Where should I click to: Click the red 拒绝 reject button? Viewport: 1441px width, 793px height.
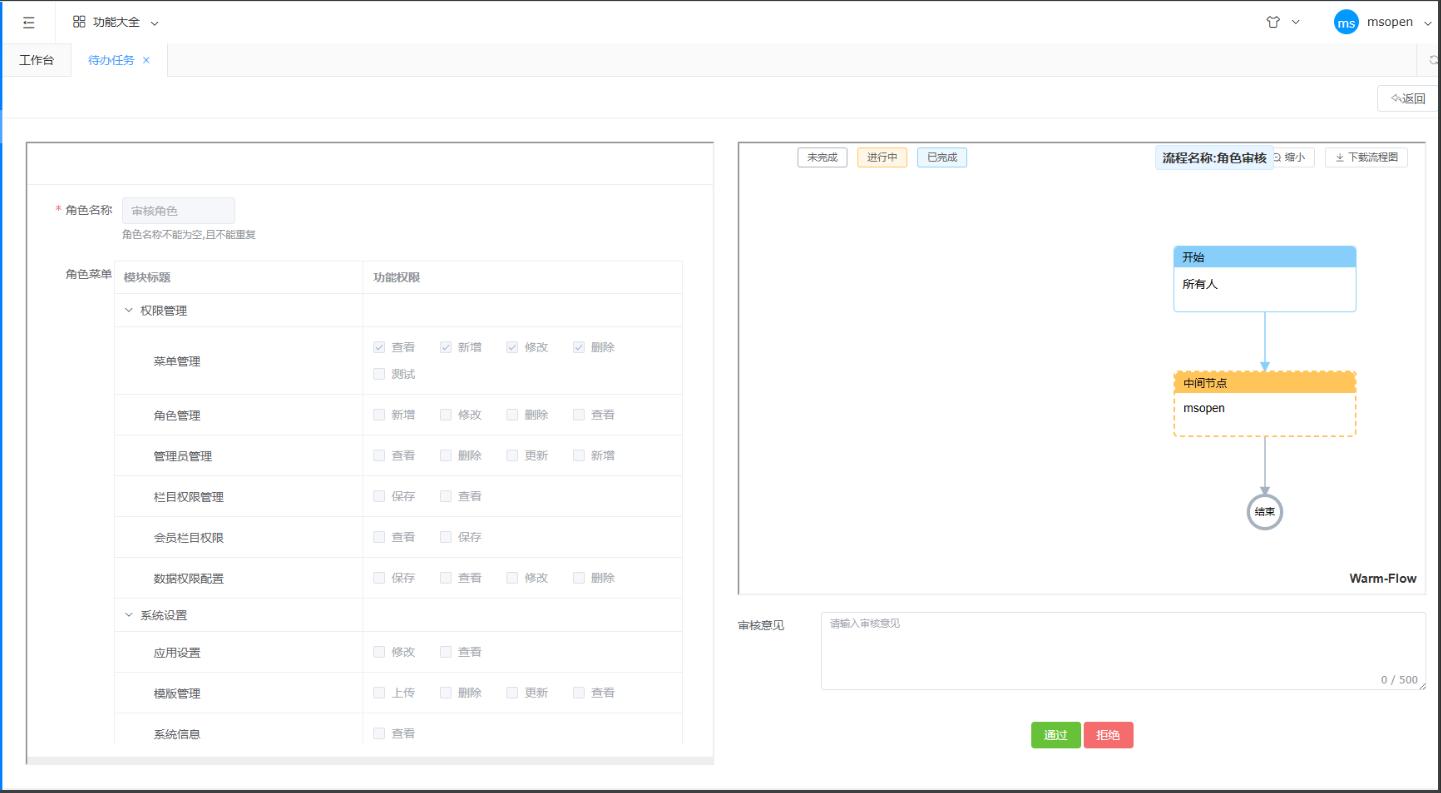point(1108,735)
